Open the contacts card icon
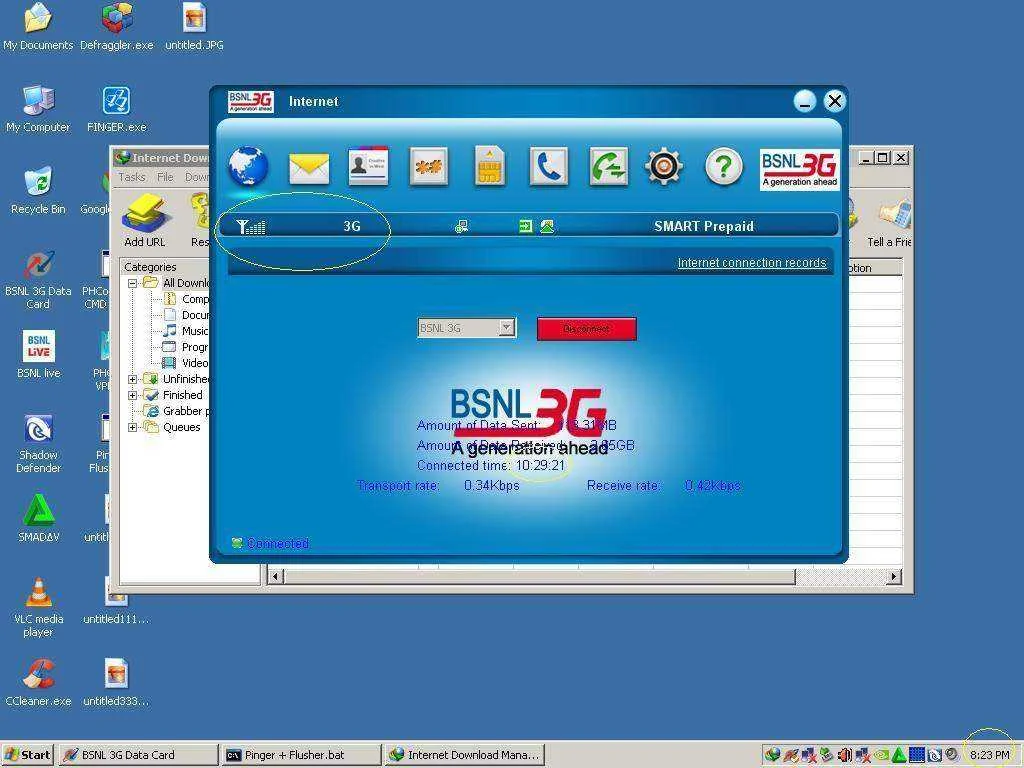The image size is (1024, 768). pos(368,166)
